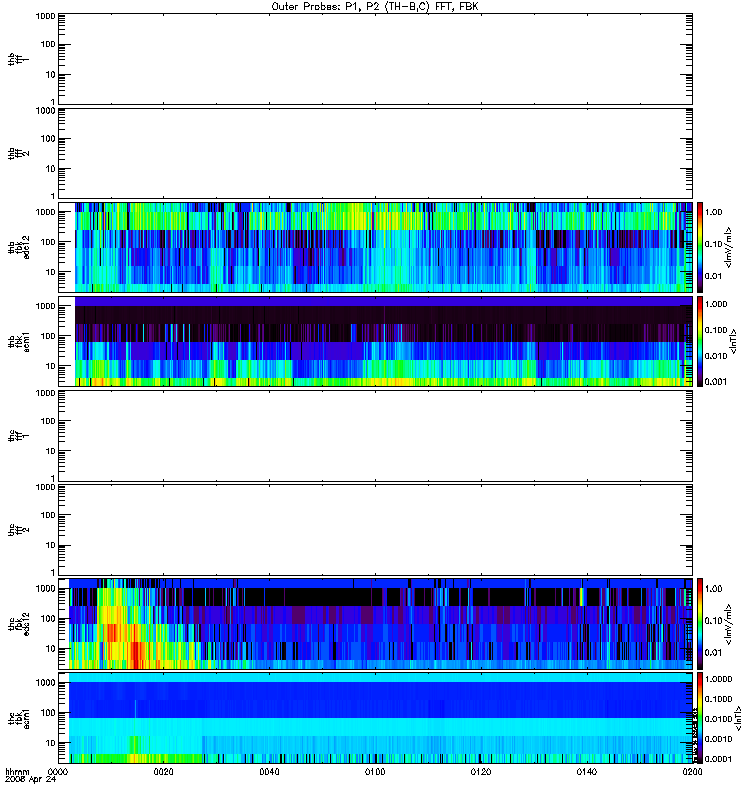The image size is (750, 800).
Task: Click the empty thb fff 2 spectrogram panel
Action: click(375, 153)
